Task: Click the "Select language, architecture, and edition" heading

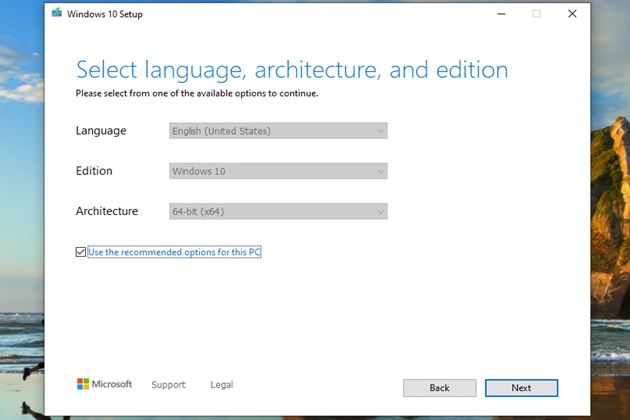Action: coord(292,70)
